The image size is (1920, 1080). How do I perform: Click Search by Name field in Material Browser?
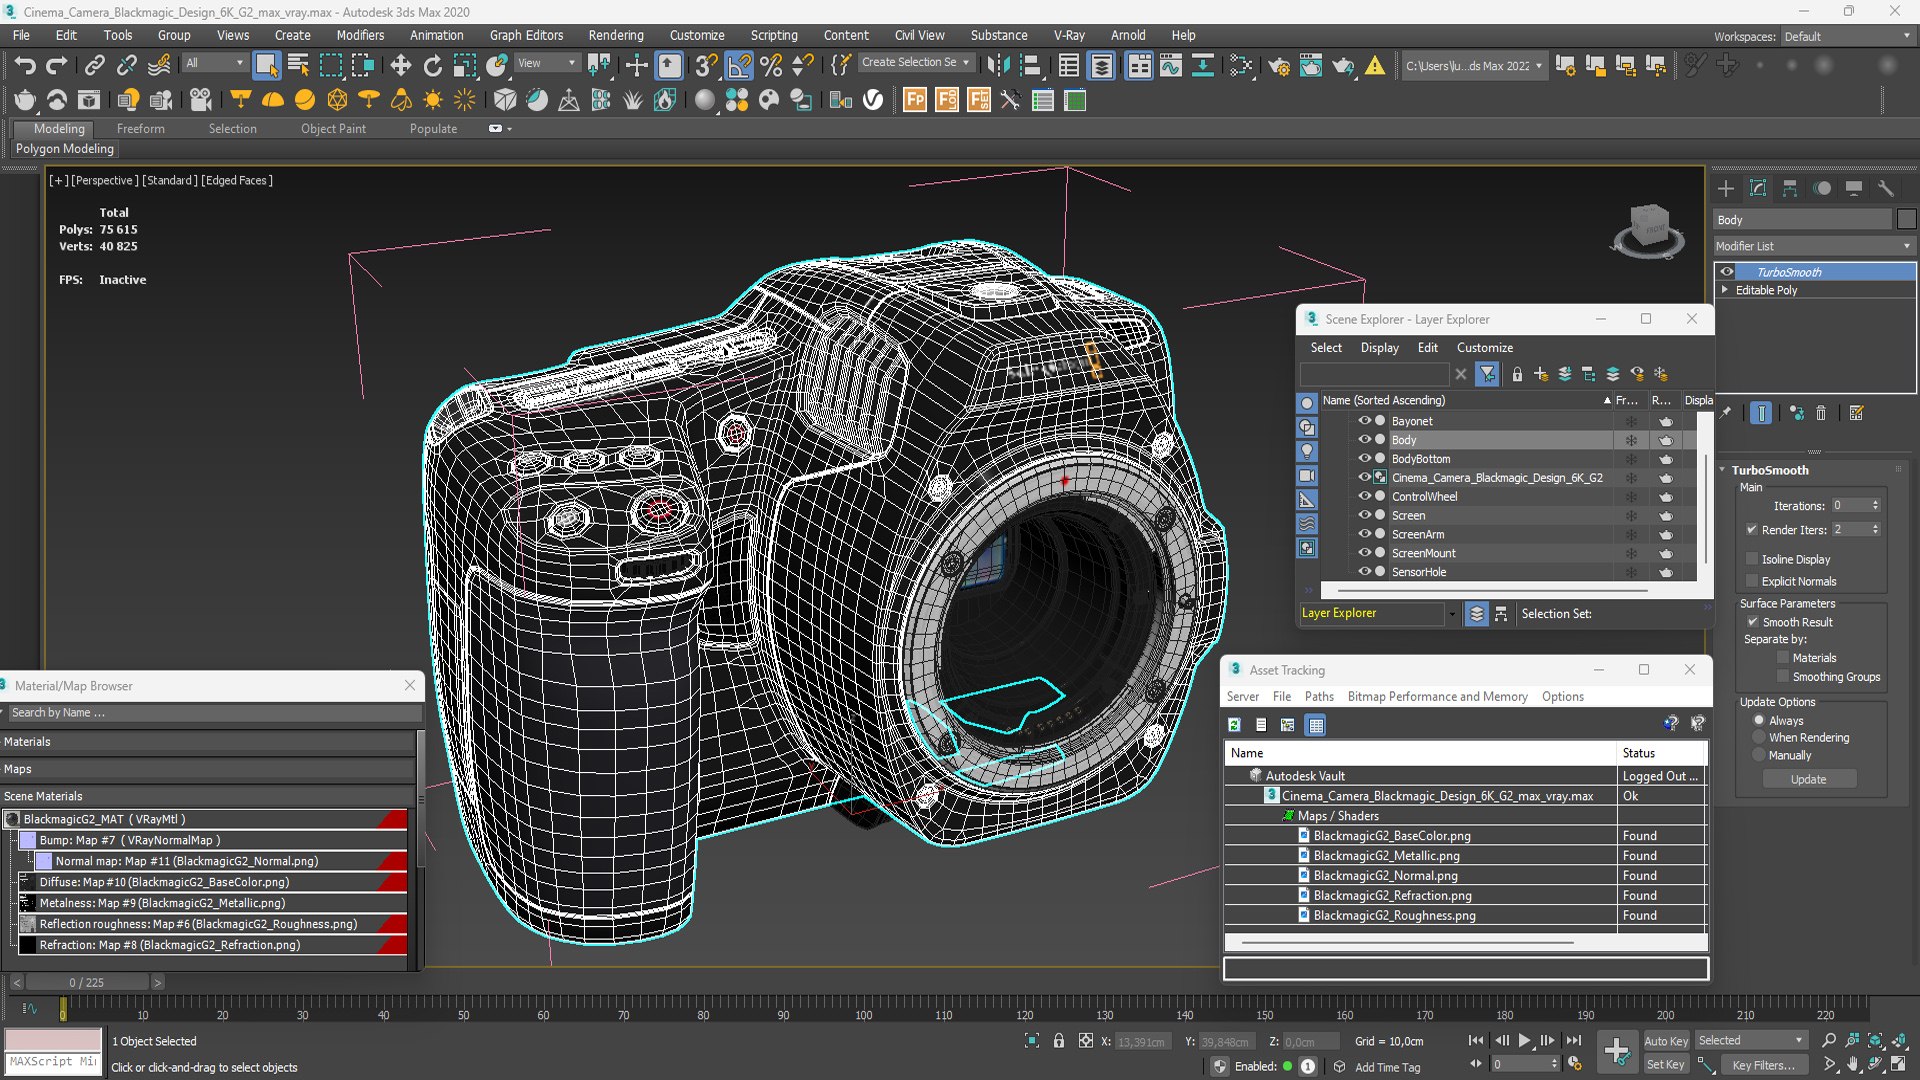click(214, 713)
